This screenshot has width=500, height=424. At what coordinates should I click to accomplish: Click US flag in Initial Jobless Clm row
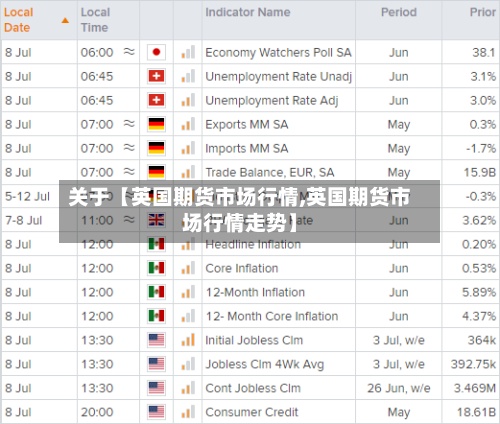coord(156,340)
